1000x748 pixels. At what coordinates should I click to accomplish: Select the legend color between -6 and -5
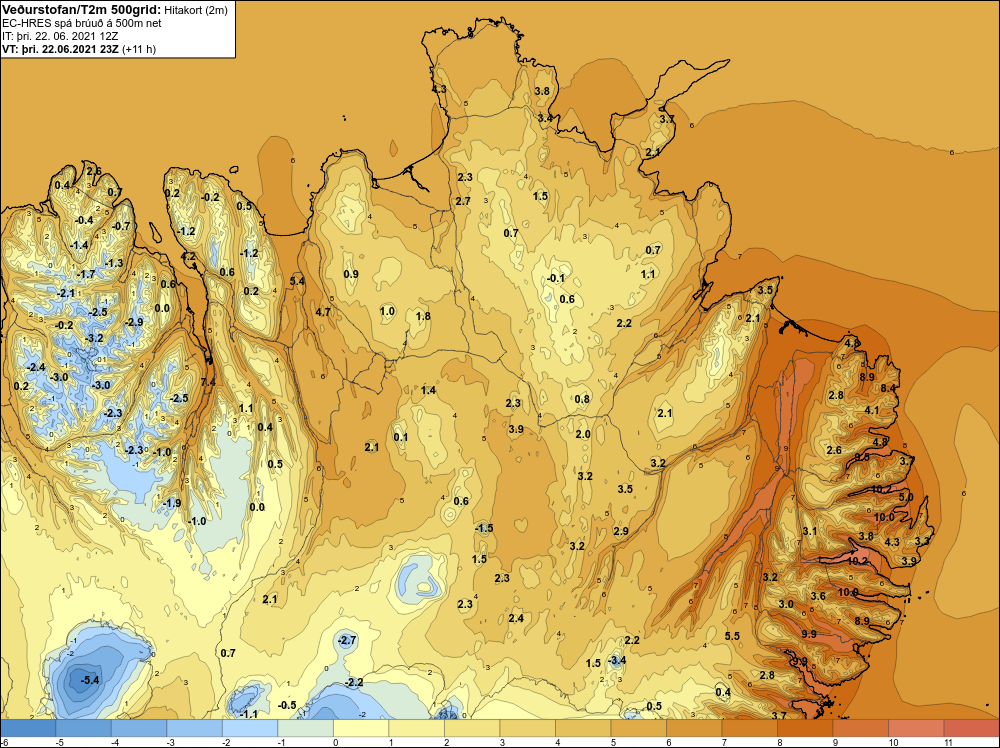point(28,728)
